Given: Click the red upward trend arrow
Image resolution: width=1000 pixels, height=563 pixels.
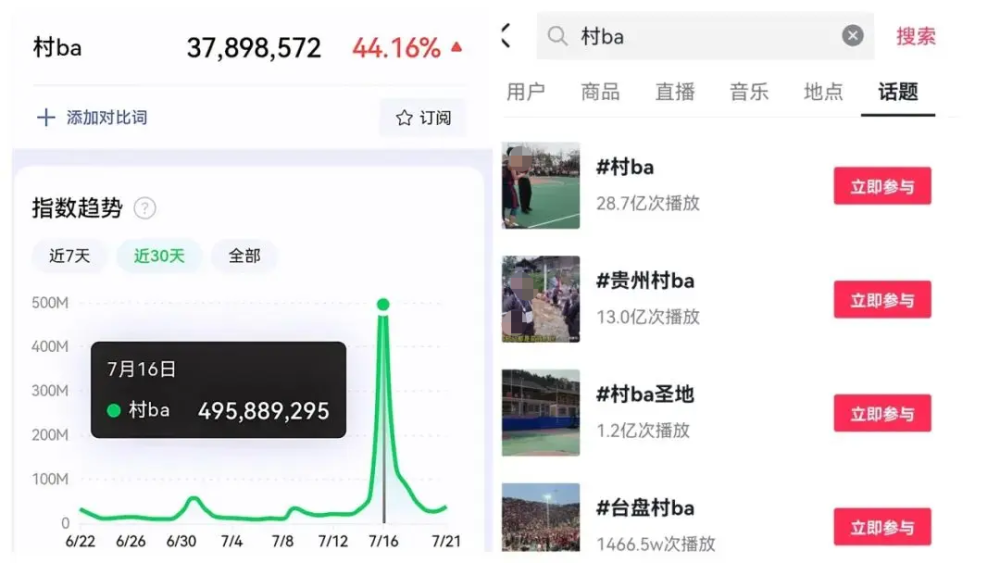Looking at the screenshot, I should (456, 47).
